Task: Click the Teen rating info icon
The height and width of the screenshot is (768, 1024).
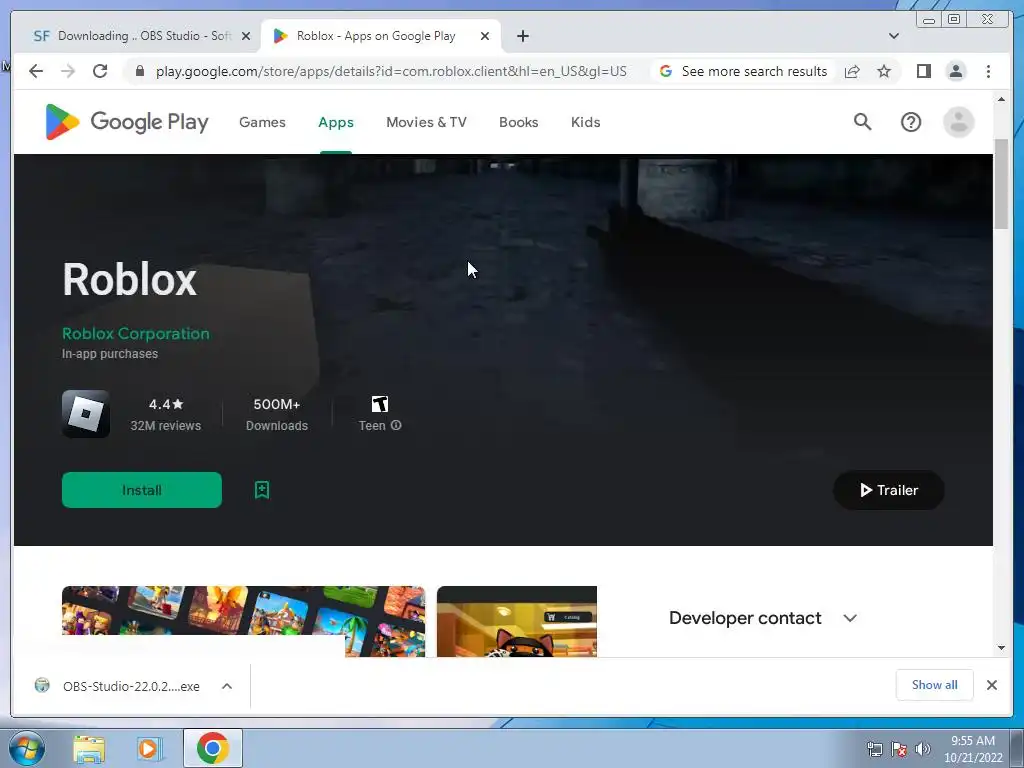Action: point(396,425)
